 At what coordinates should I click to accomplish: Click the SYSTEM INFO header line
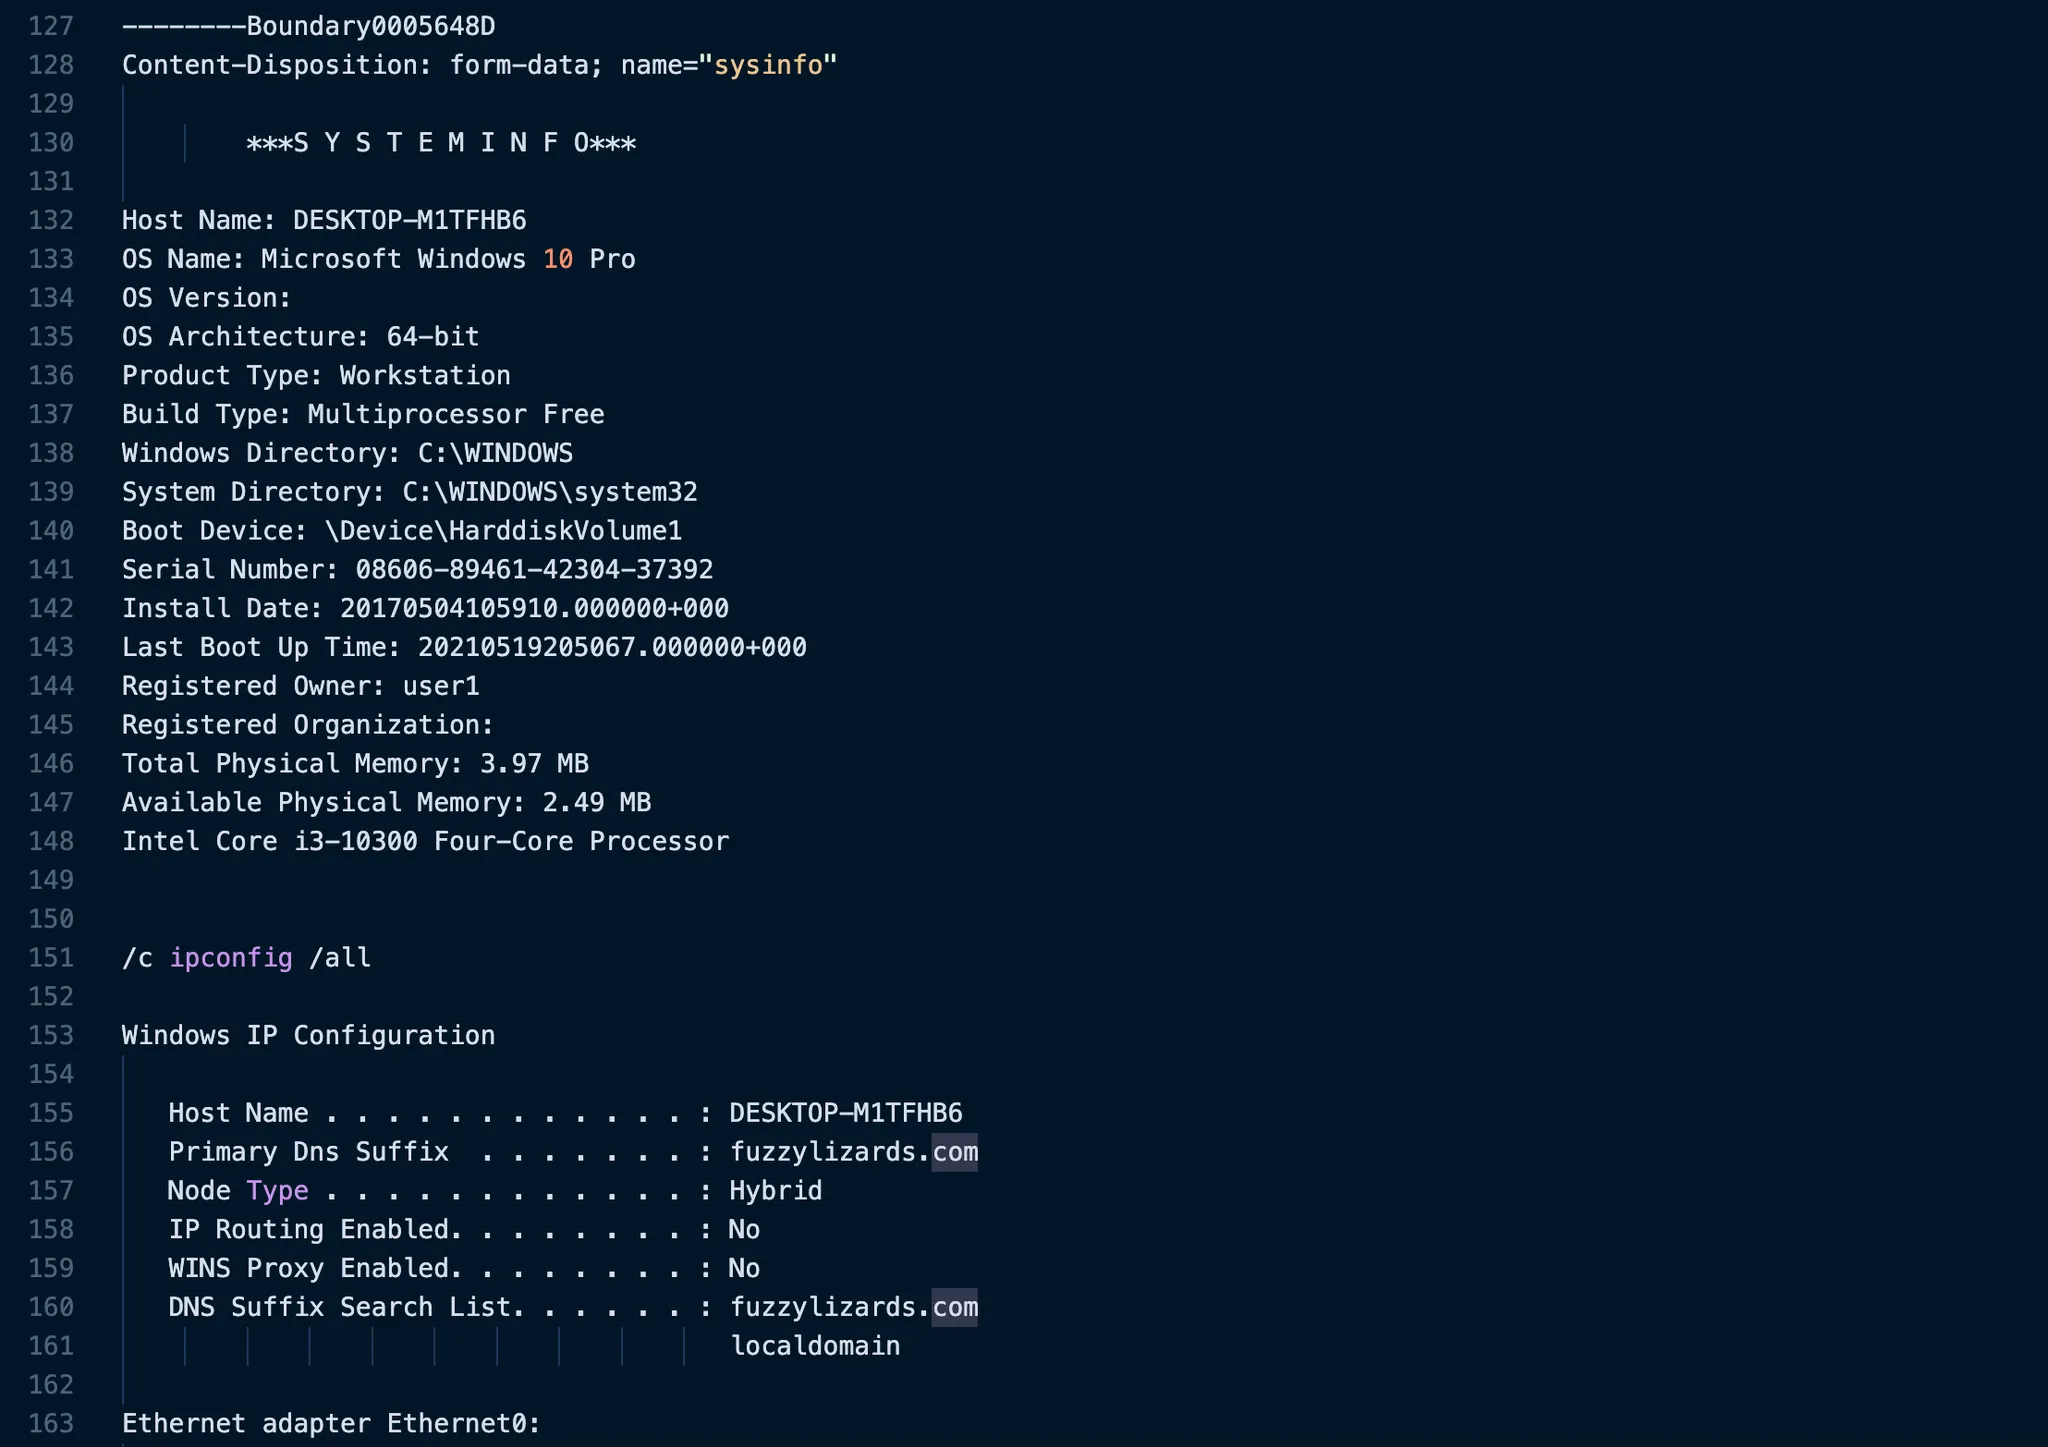(441, 143)
